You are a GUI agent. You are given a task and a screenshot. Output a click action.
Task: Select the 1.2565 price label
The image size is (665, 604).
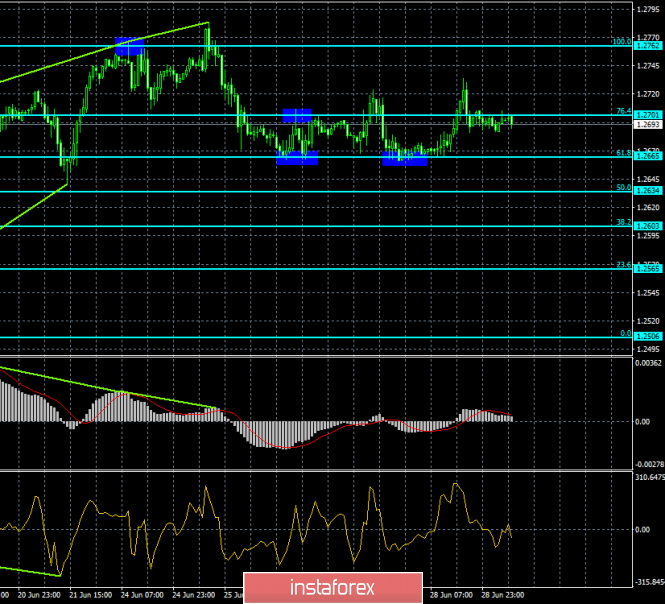coord(647,268)
